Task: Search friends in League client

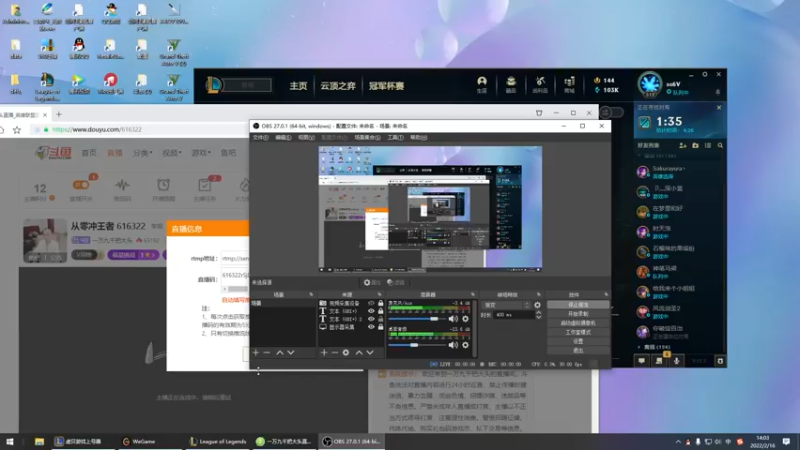Action: click(x=720, y=145)
